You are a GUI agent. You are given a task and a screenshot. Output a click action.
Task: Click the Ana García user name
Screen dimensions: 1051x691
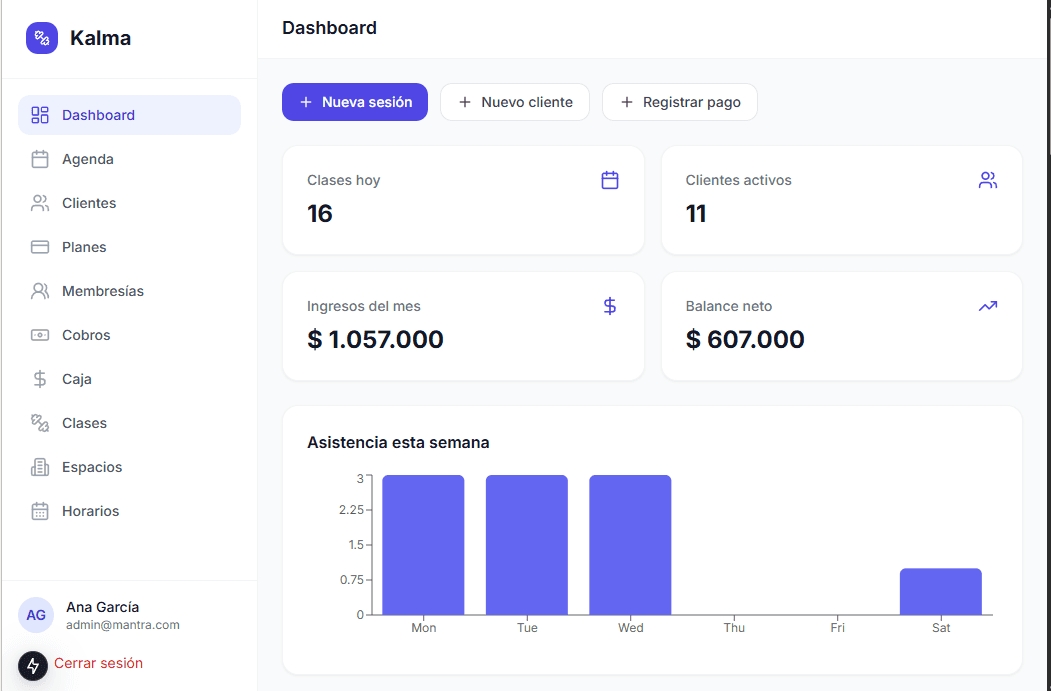click(x=103, y=607)
